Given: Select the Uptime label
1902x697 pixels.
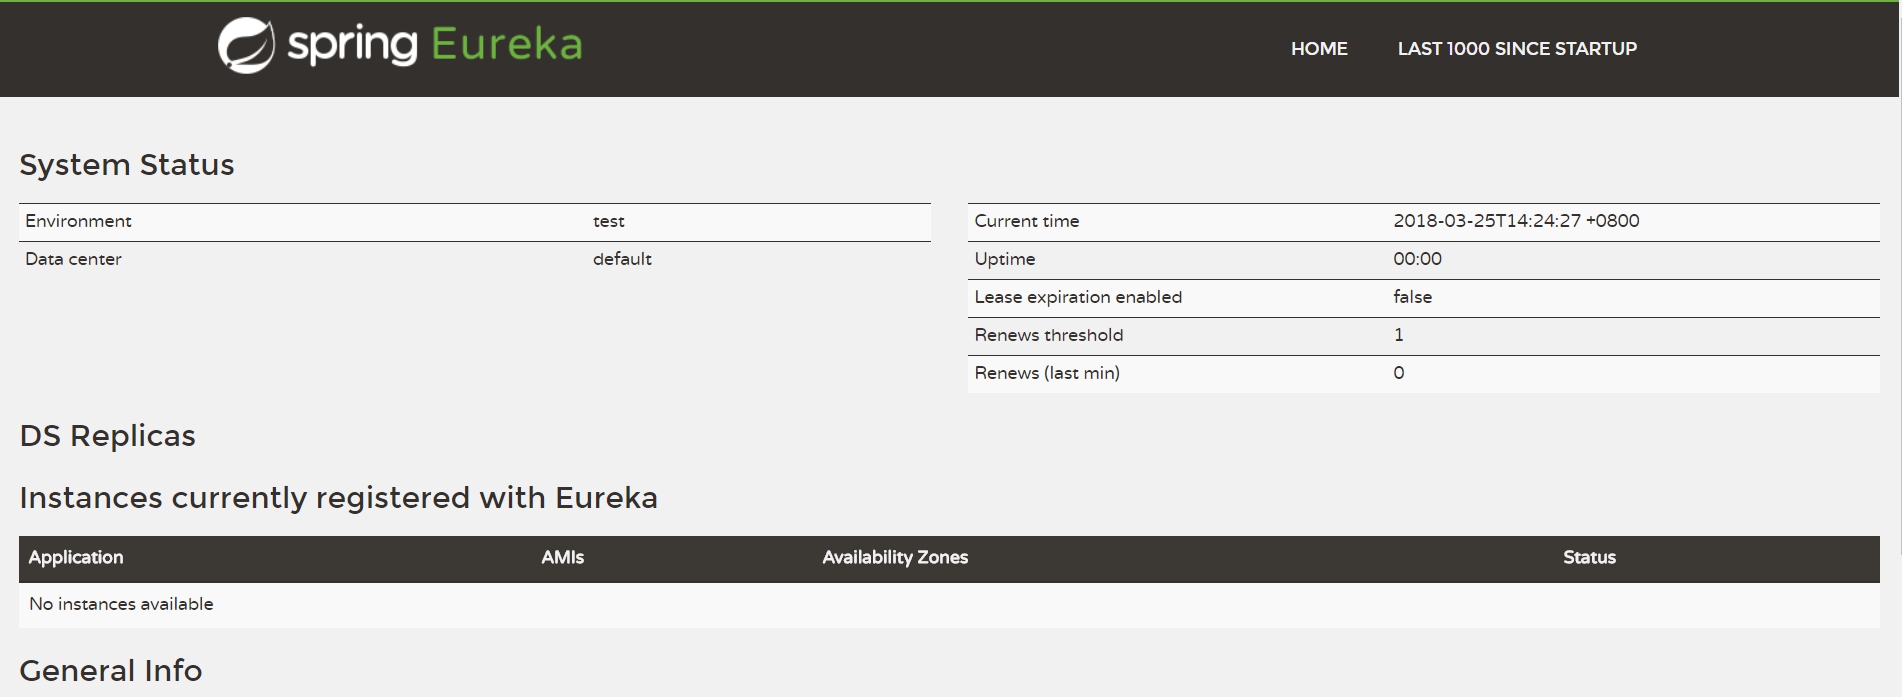Looking at the screenshot, I should click(x=1005, y=259).
